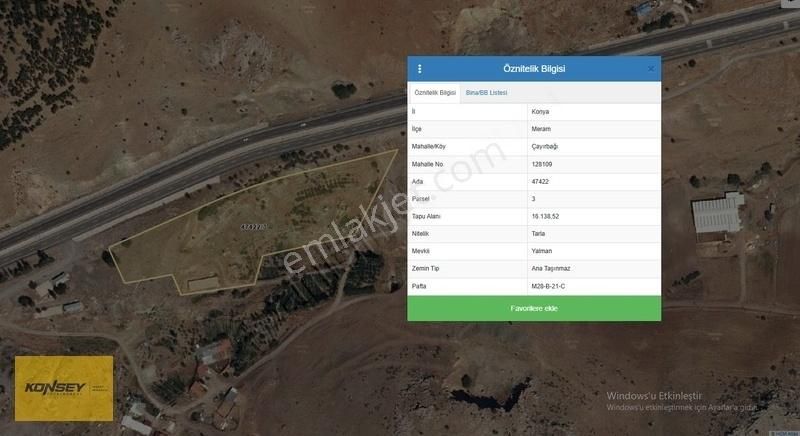Click the Pafta value M28-B-21-C
The height and width of the screenshot is (436, 800).
coord(548,286)
